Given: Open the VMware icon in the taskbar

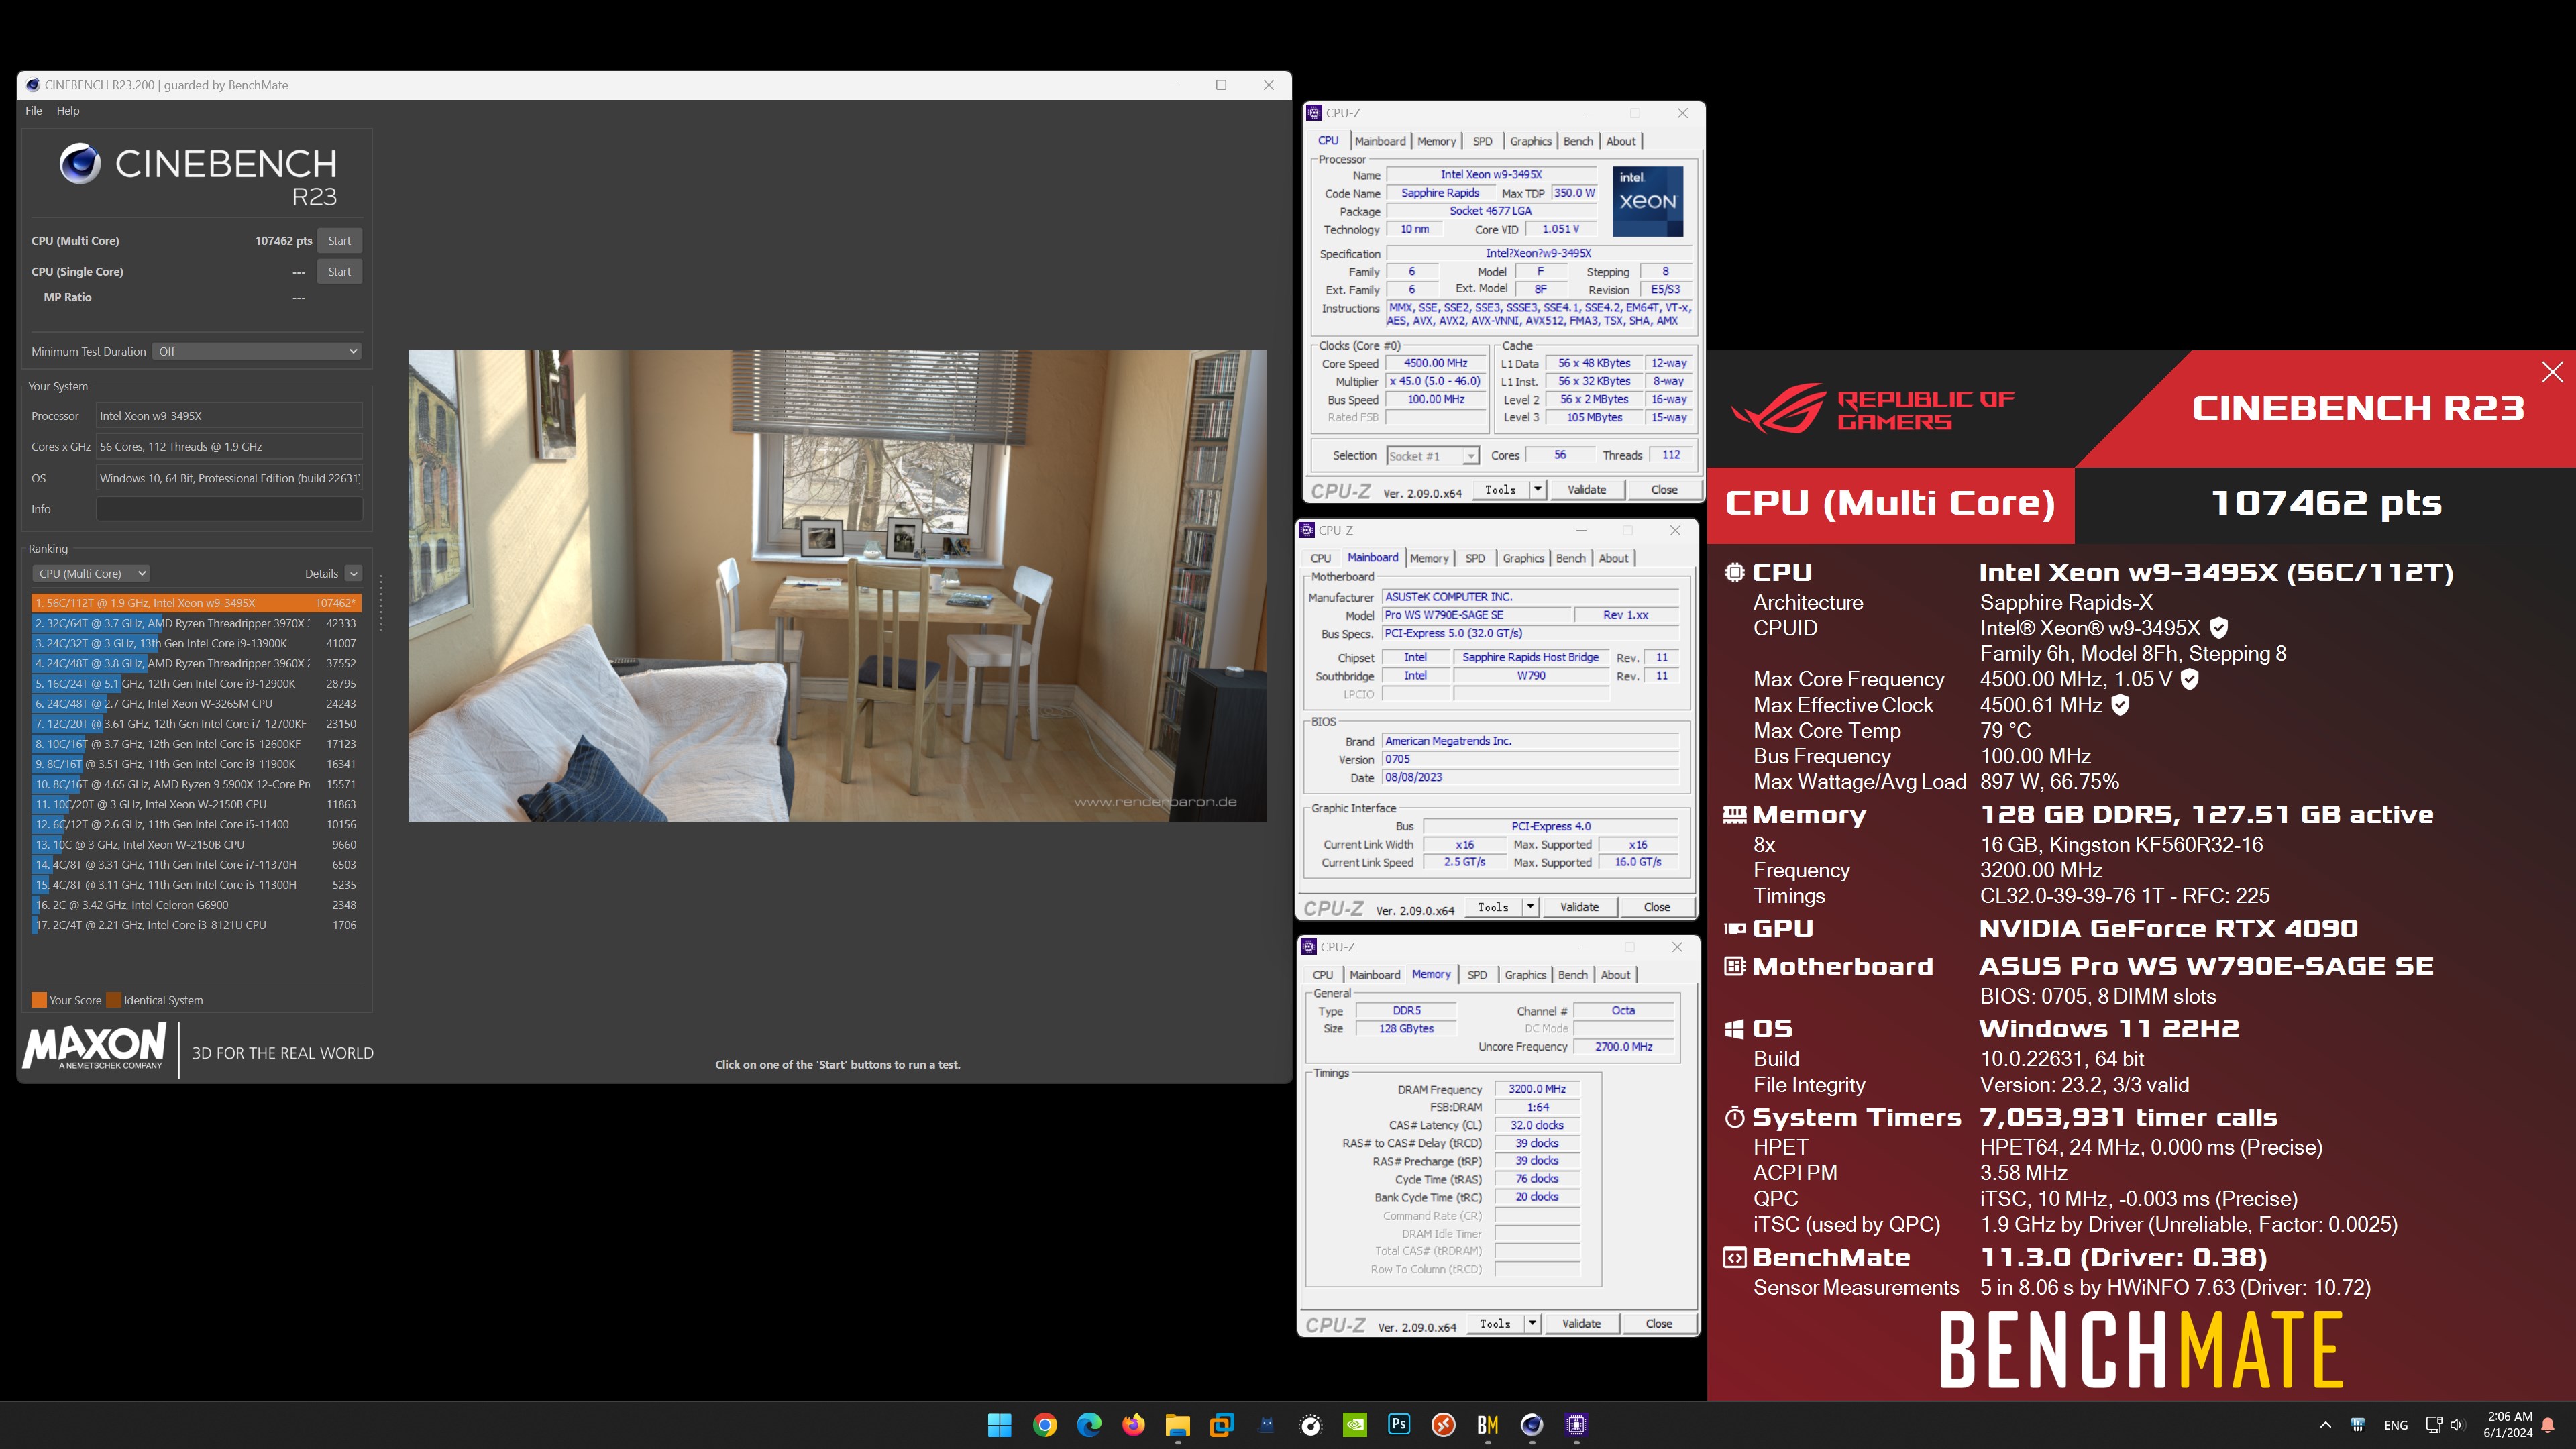Looking at the screenshot, I should coord(1222,1425).
